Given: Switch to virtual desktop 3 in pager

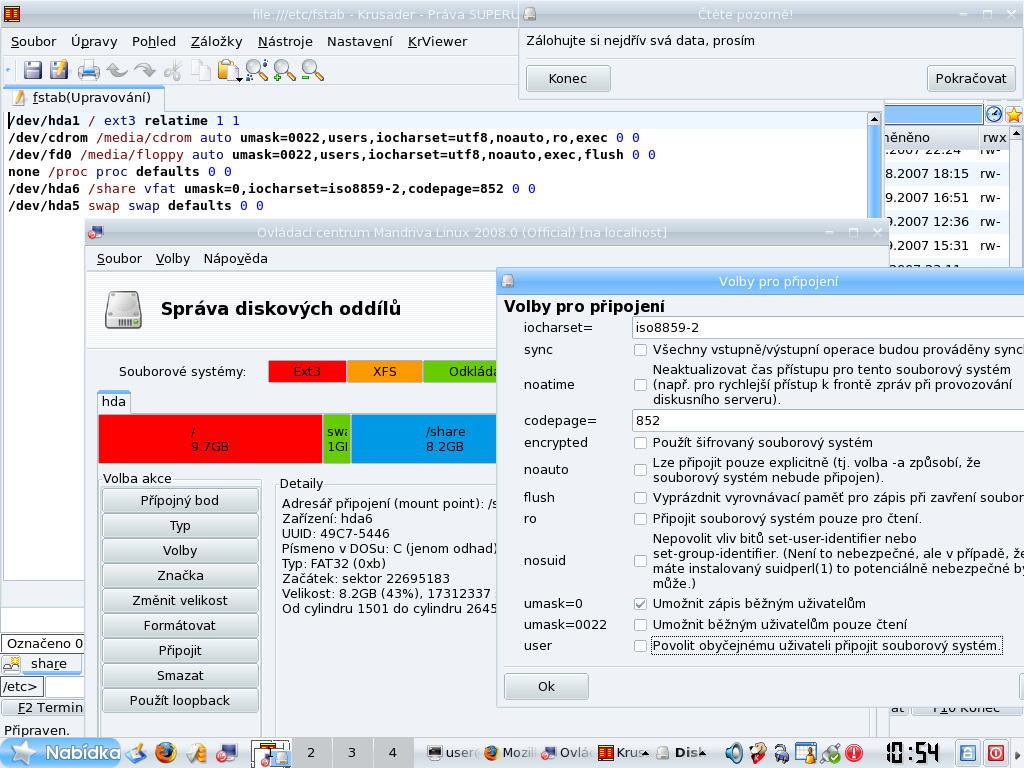Looking at the screenshot, I should point(351,753).
